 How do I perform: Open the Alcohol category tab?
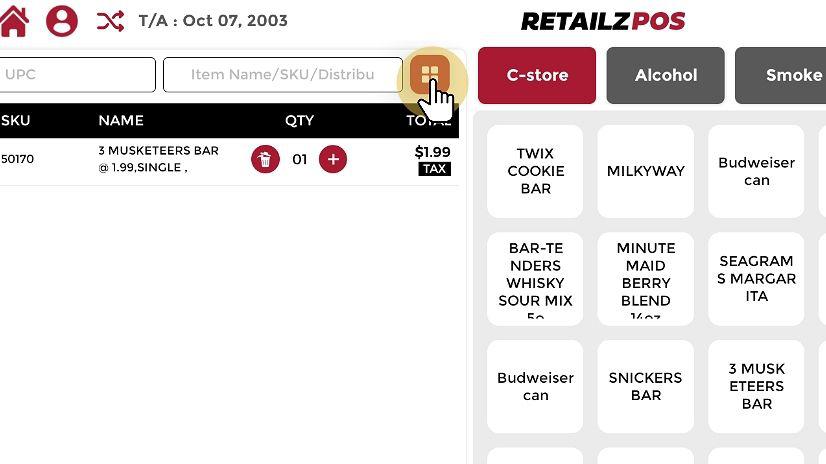point(666,75)
